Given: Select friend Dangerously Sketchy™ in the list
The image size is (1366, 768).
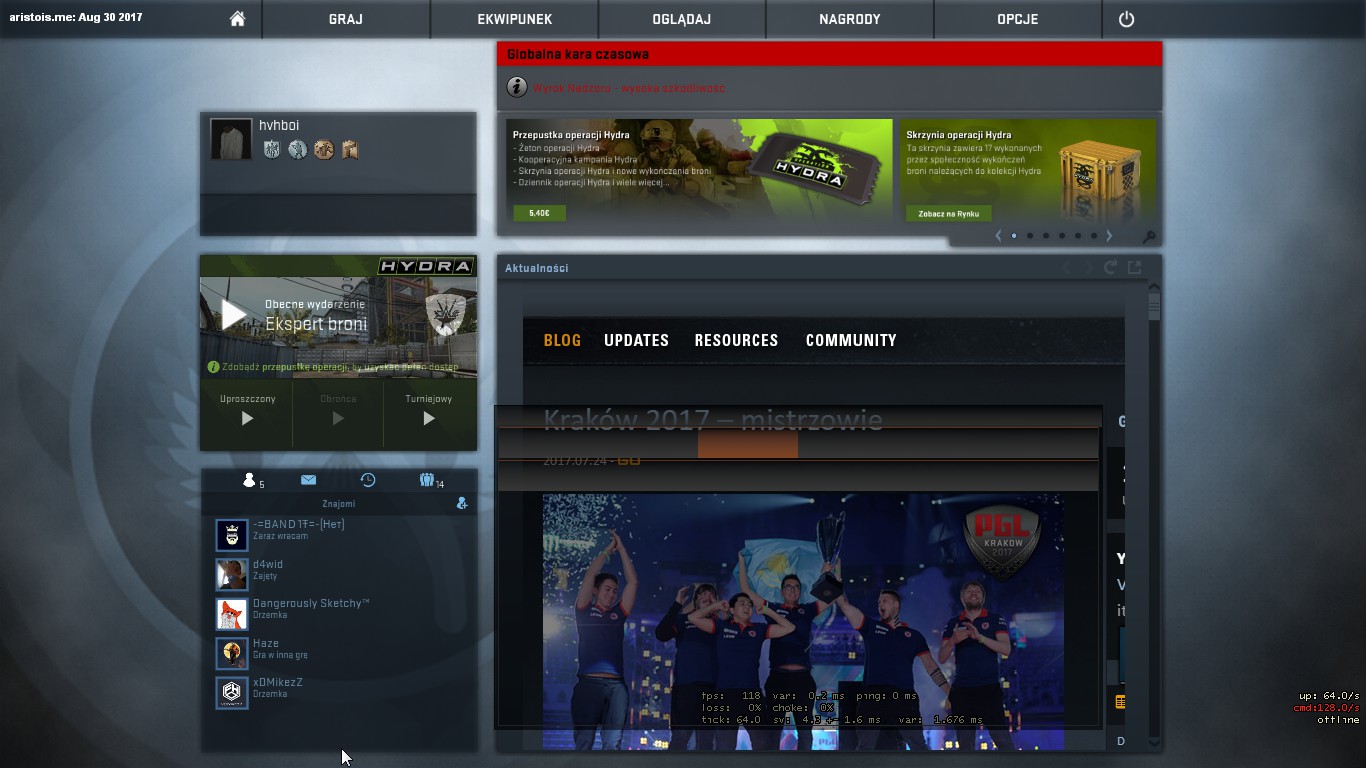Looking at the screenshot, I should (x=339, y=614).
